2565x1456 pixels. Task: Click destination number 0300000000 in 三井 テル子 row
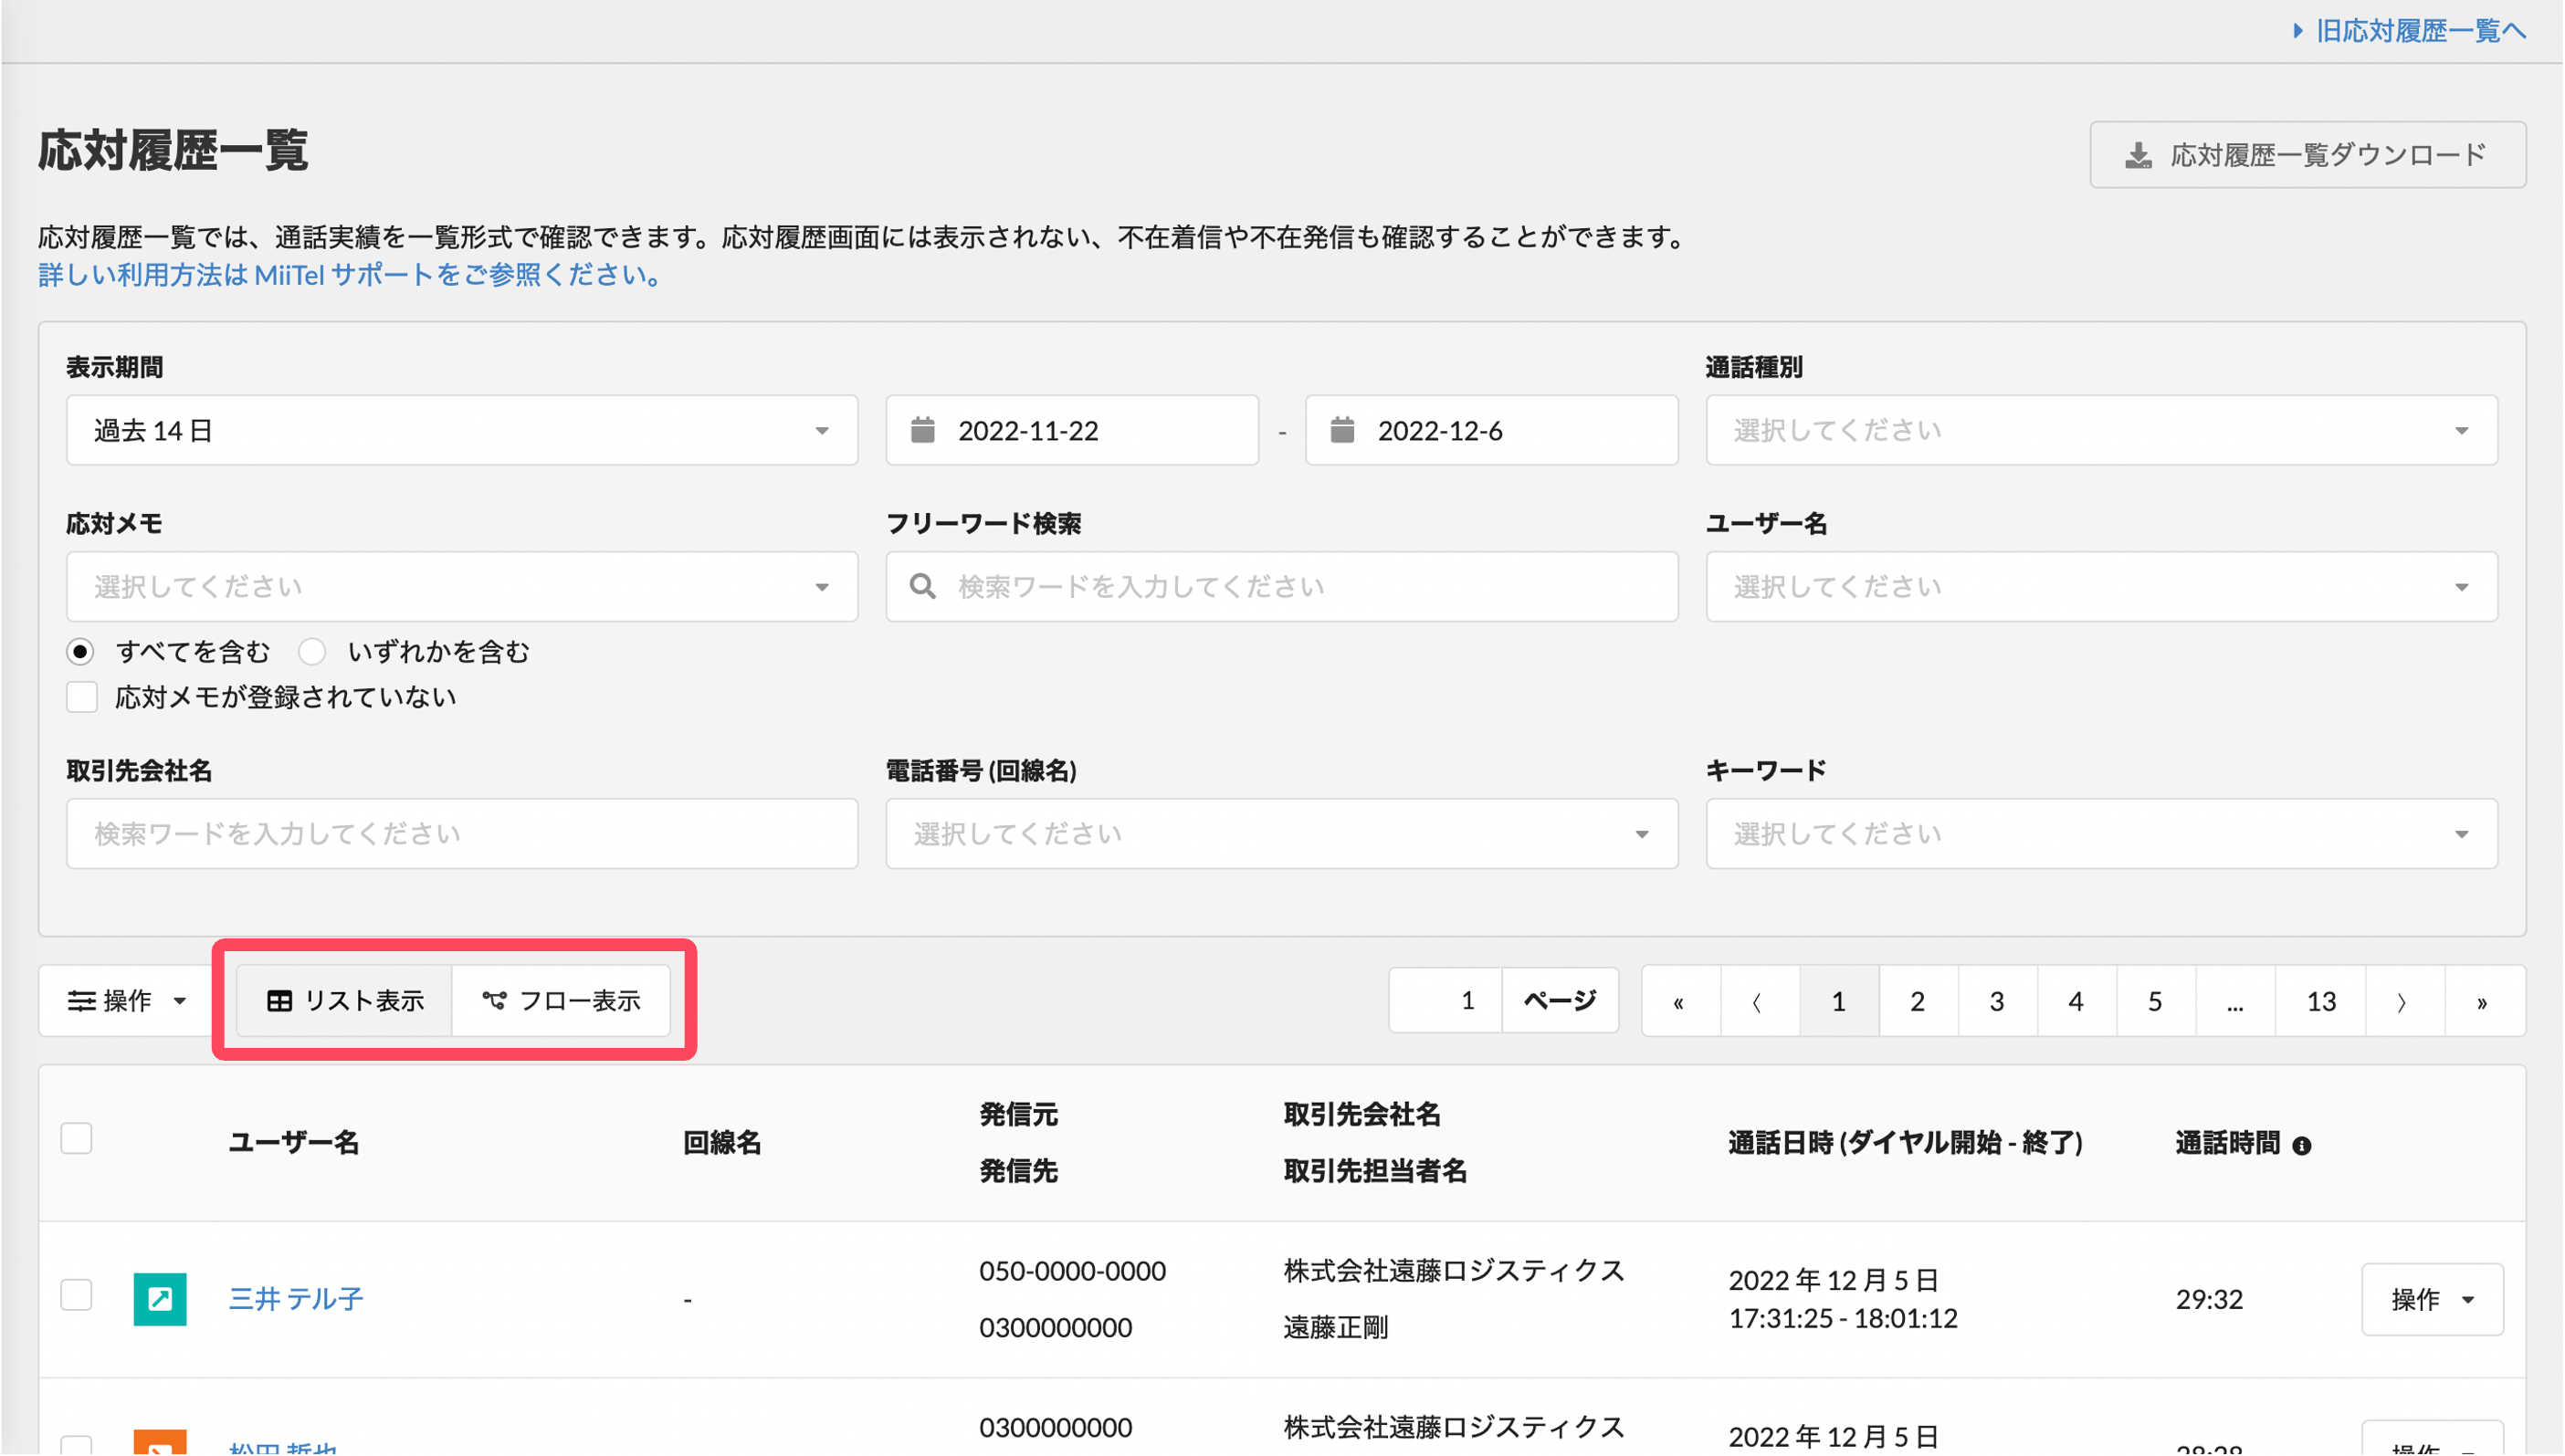pyautogui.click(x=1055, y=1327)
